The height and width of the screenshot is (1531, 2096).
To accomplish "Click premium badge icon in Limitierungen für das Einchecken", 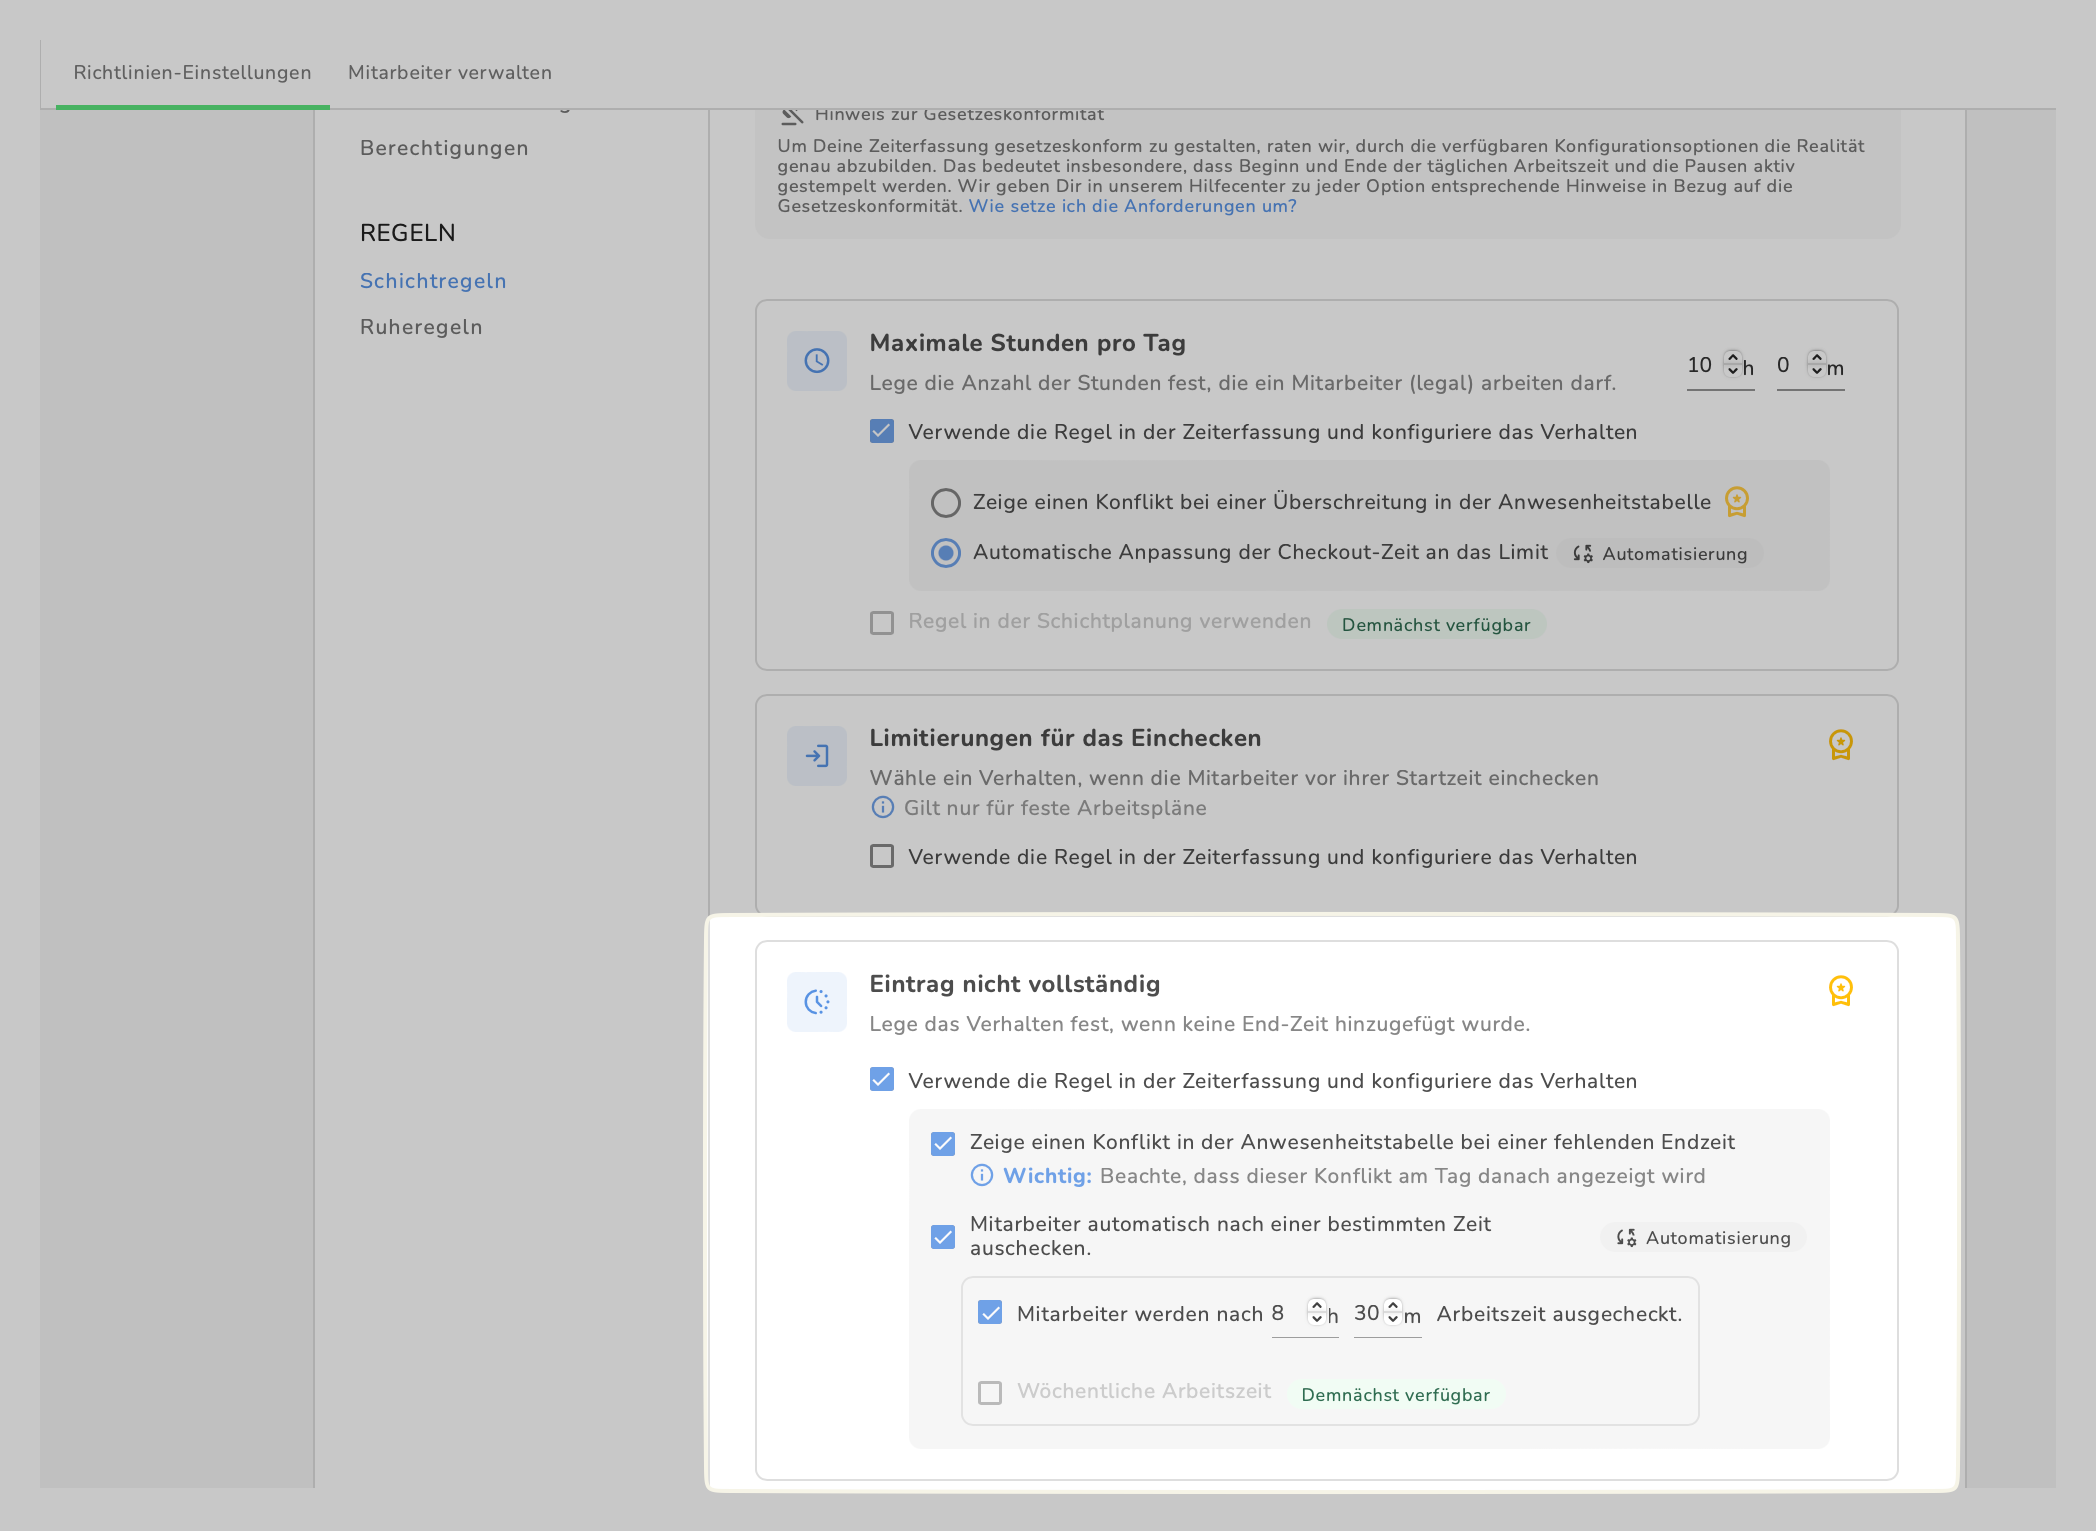I will (1840, 744).
